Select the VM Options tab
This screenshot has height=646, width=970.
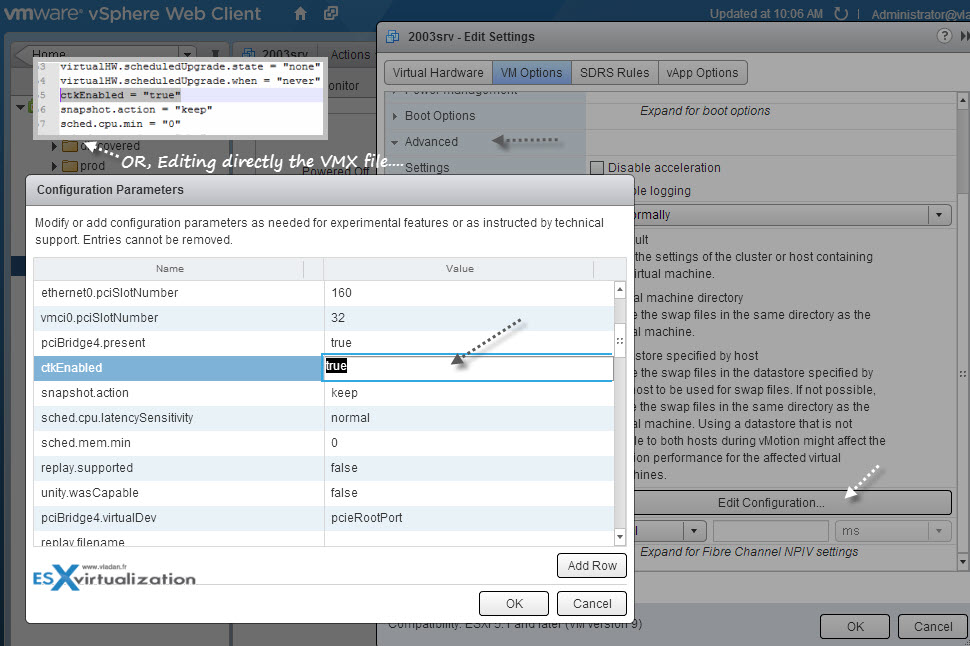(x=531, y=72)
